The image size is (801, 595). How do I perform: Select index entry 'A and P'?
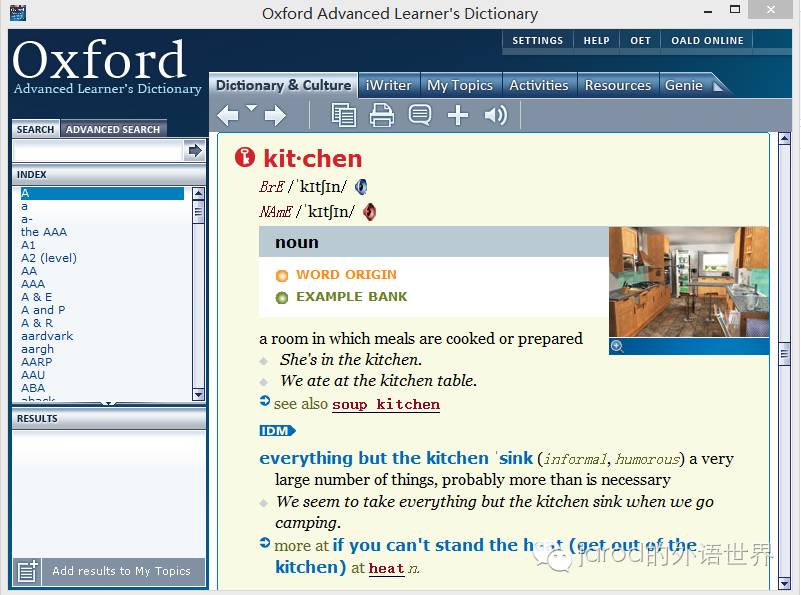(x=43, y=310)
